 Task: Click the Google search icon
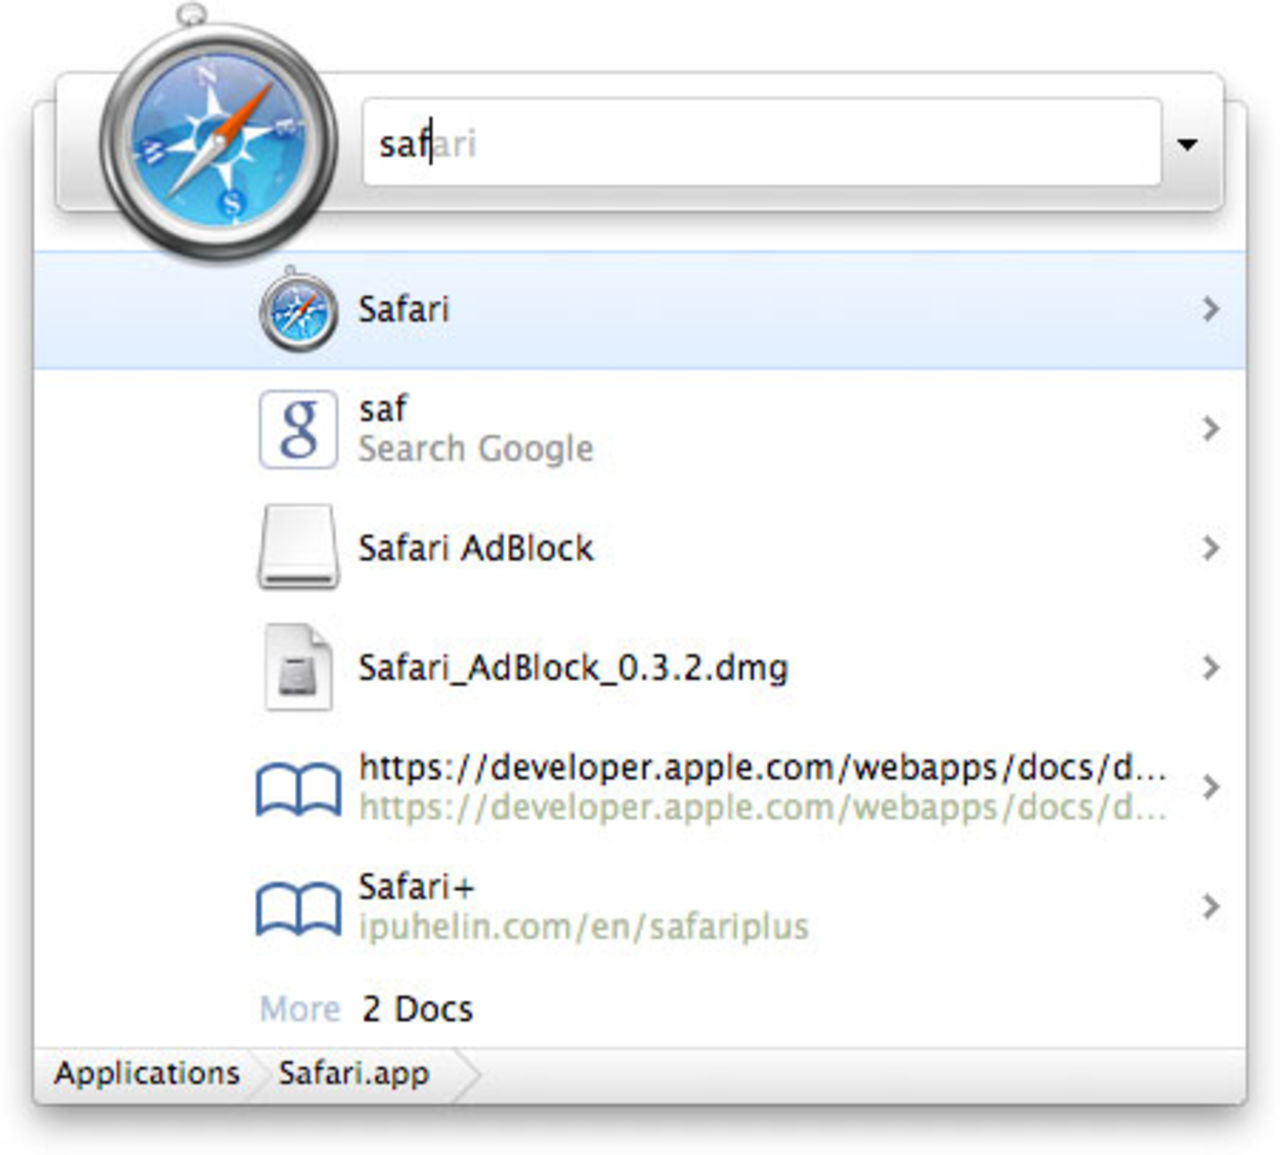point(298,429)
